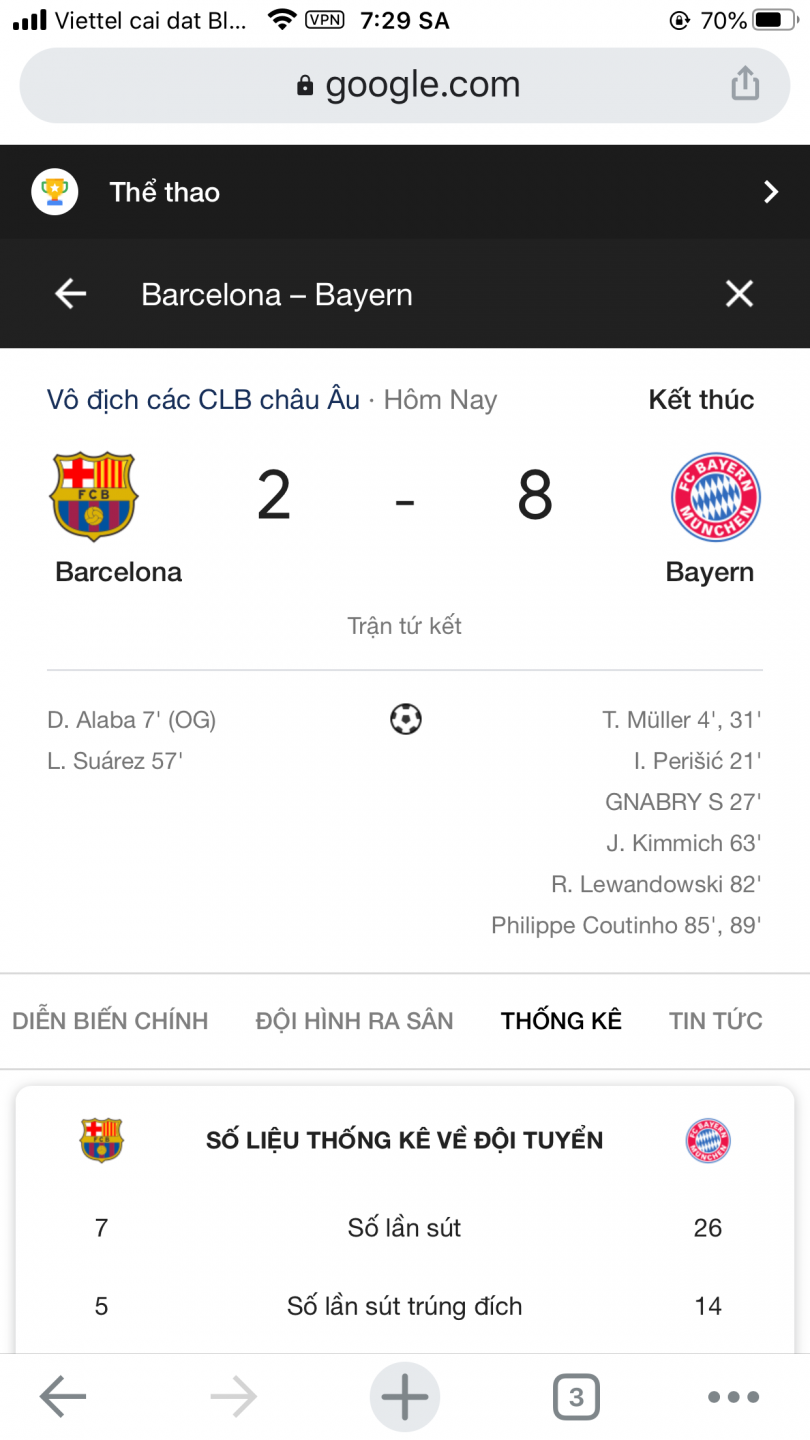Switch to the ĐỘI HÌNH RA SÂN tab

pyautogui.click(x=354, y=1021)
